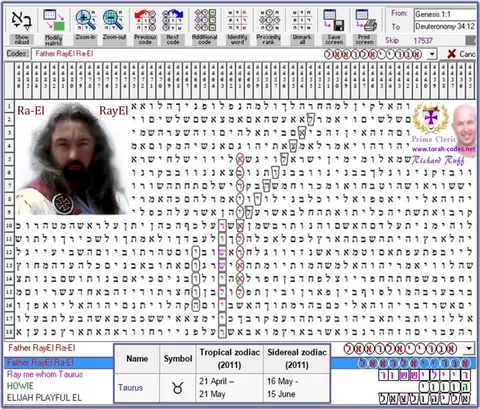Select ELIJAH PLAYFUL EL code entry
Viewport: 480px width, 409px height.
tap(44, 398)
